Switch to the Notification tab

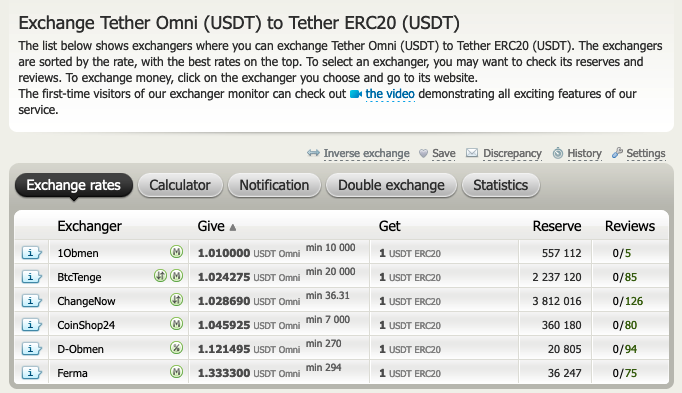274,185
